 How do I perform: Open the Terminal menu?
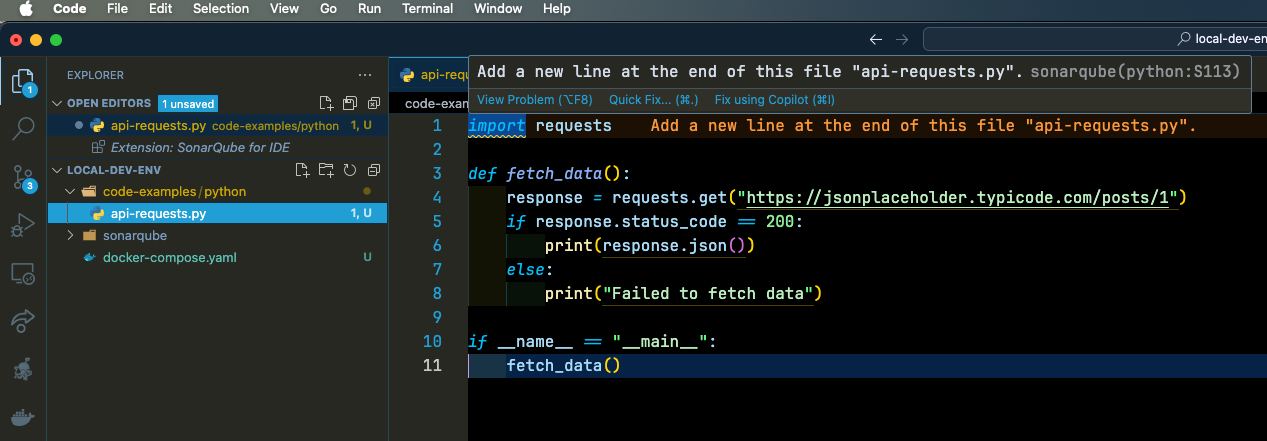pos(428,9)
